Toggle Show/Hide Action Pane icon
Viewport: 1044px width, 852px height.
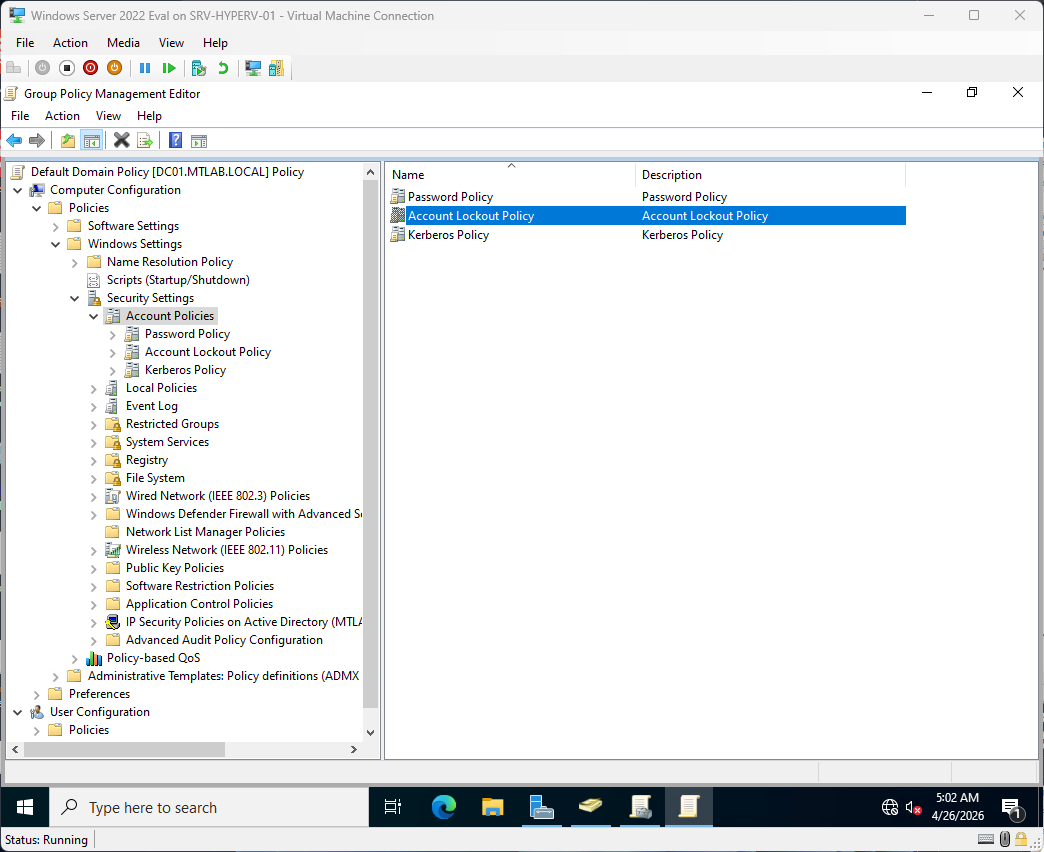click(199, 140)
